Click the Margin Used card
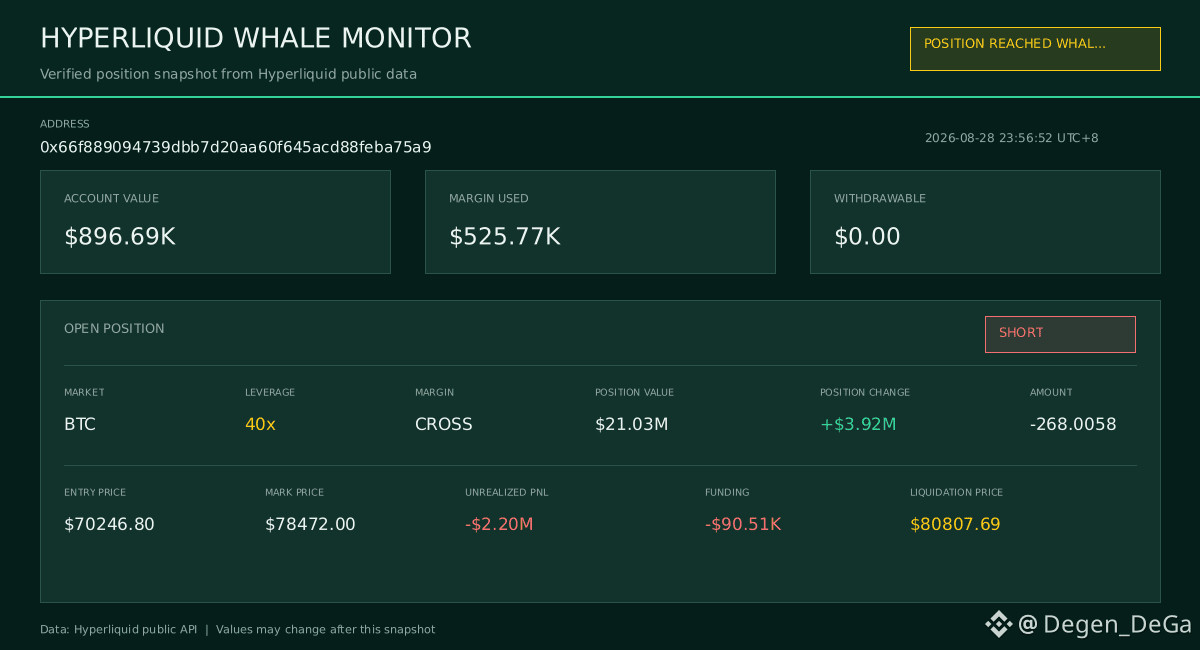The image size is (1200, 650). 600,222
